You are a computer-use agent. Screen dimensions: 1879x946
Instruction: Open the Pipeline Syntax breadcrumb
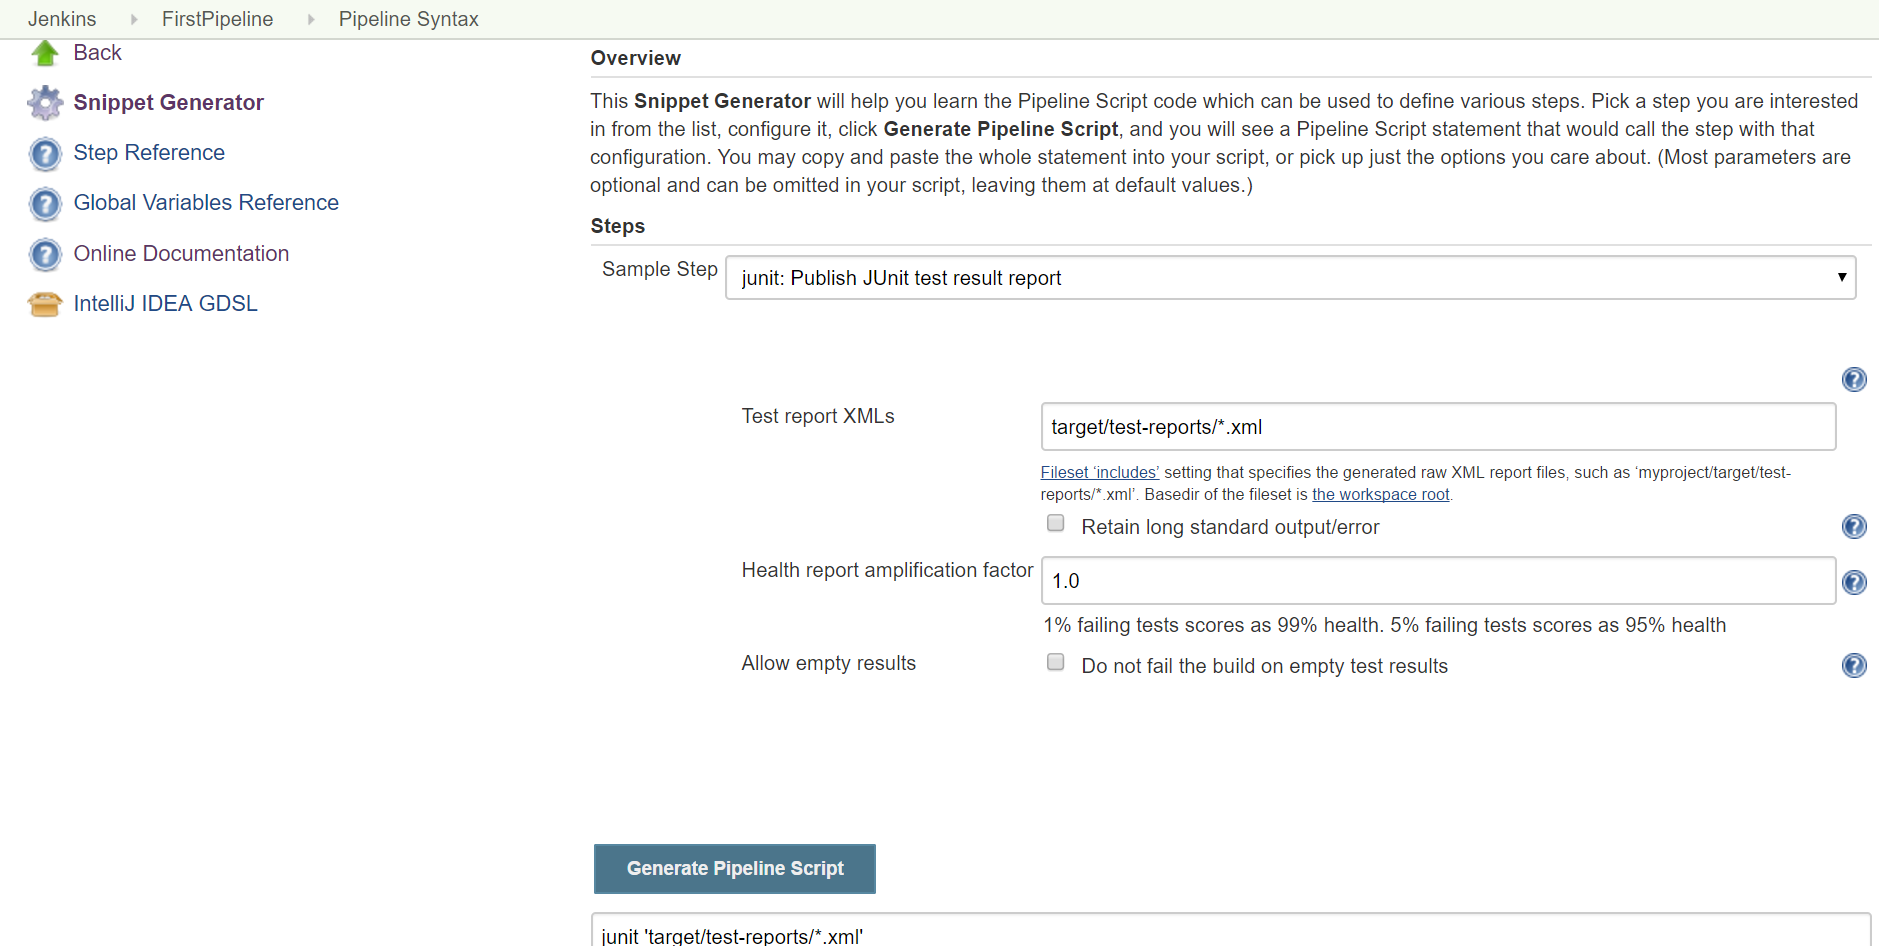click(408, 19)
